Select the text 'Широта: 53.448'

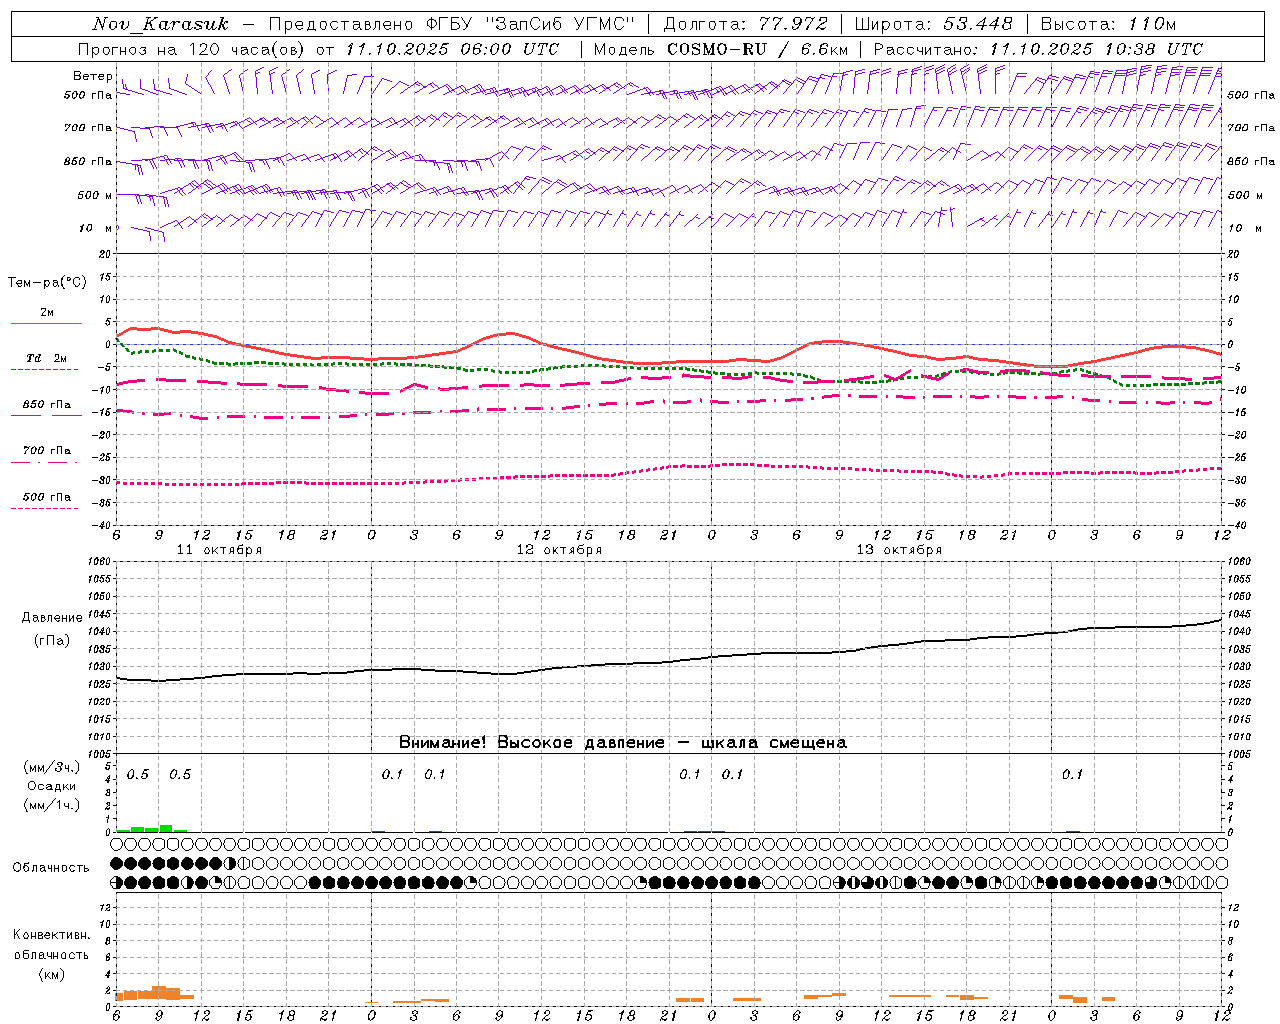pyautogui.click(x=933, y=24)
